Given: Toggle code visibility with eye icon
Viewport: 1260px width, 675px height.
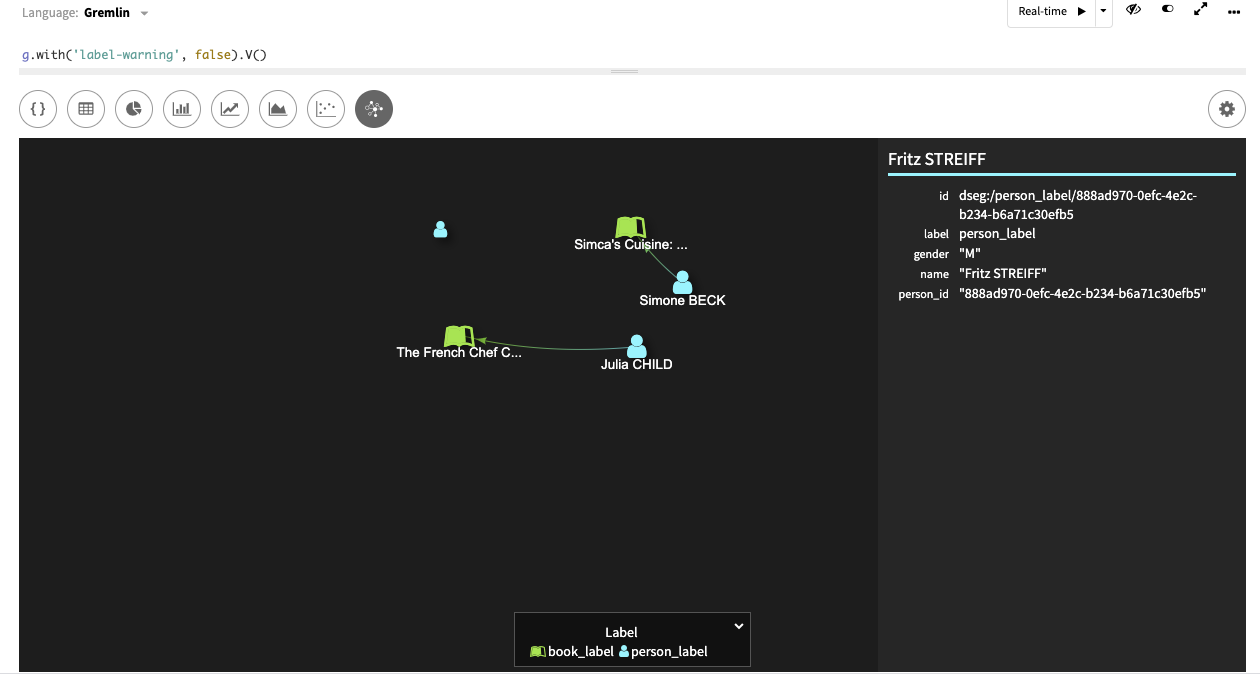Looking at the screenshot, I should pos(1133,11).
